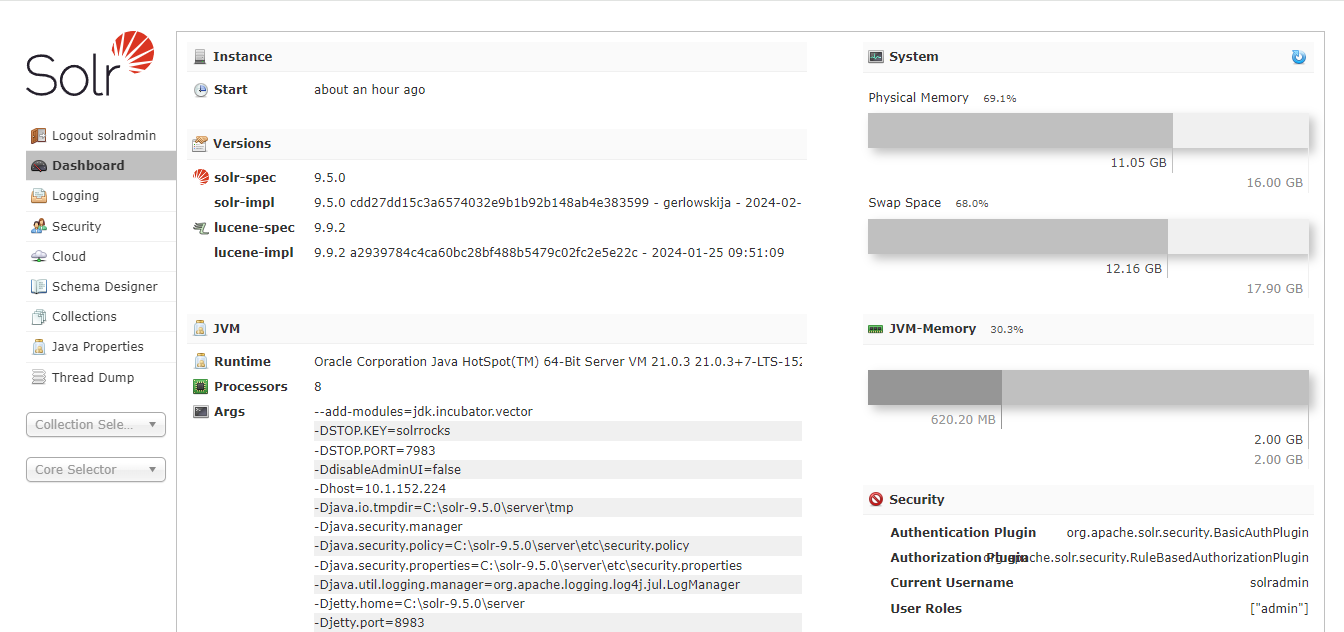Click the Logout solradmin link
The width and height of the screenshot is (1344, 632).
pyautogui.click(x=101, y=135)
